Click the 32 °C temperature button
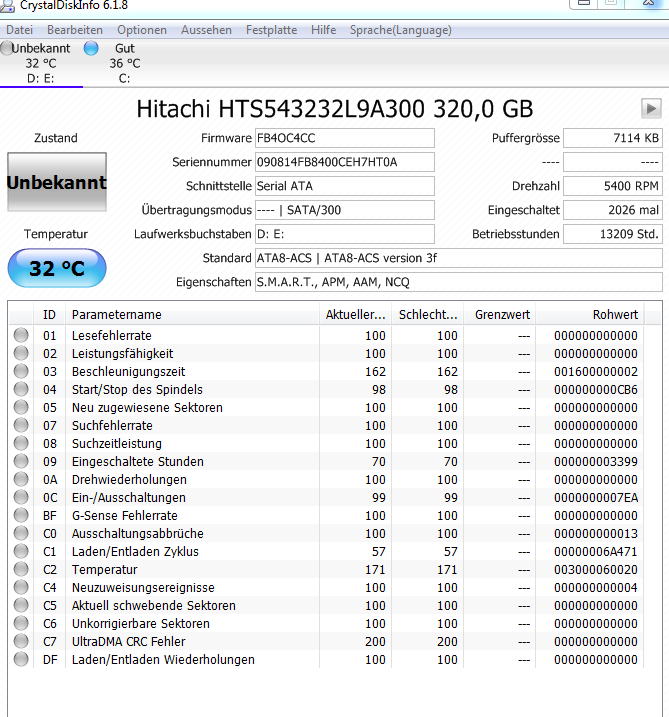Viewport: 669px width, 717px height. (x=57, y=268)
